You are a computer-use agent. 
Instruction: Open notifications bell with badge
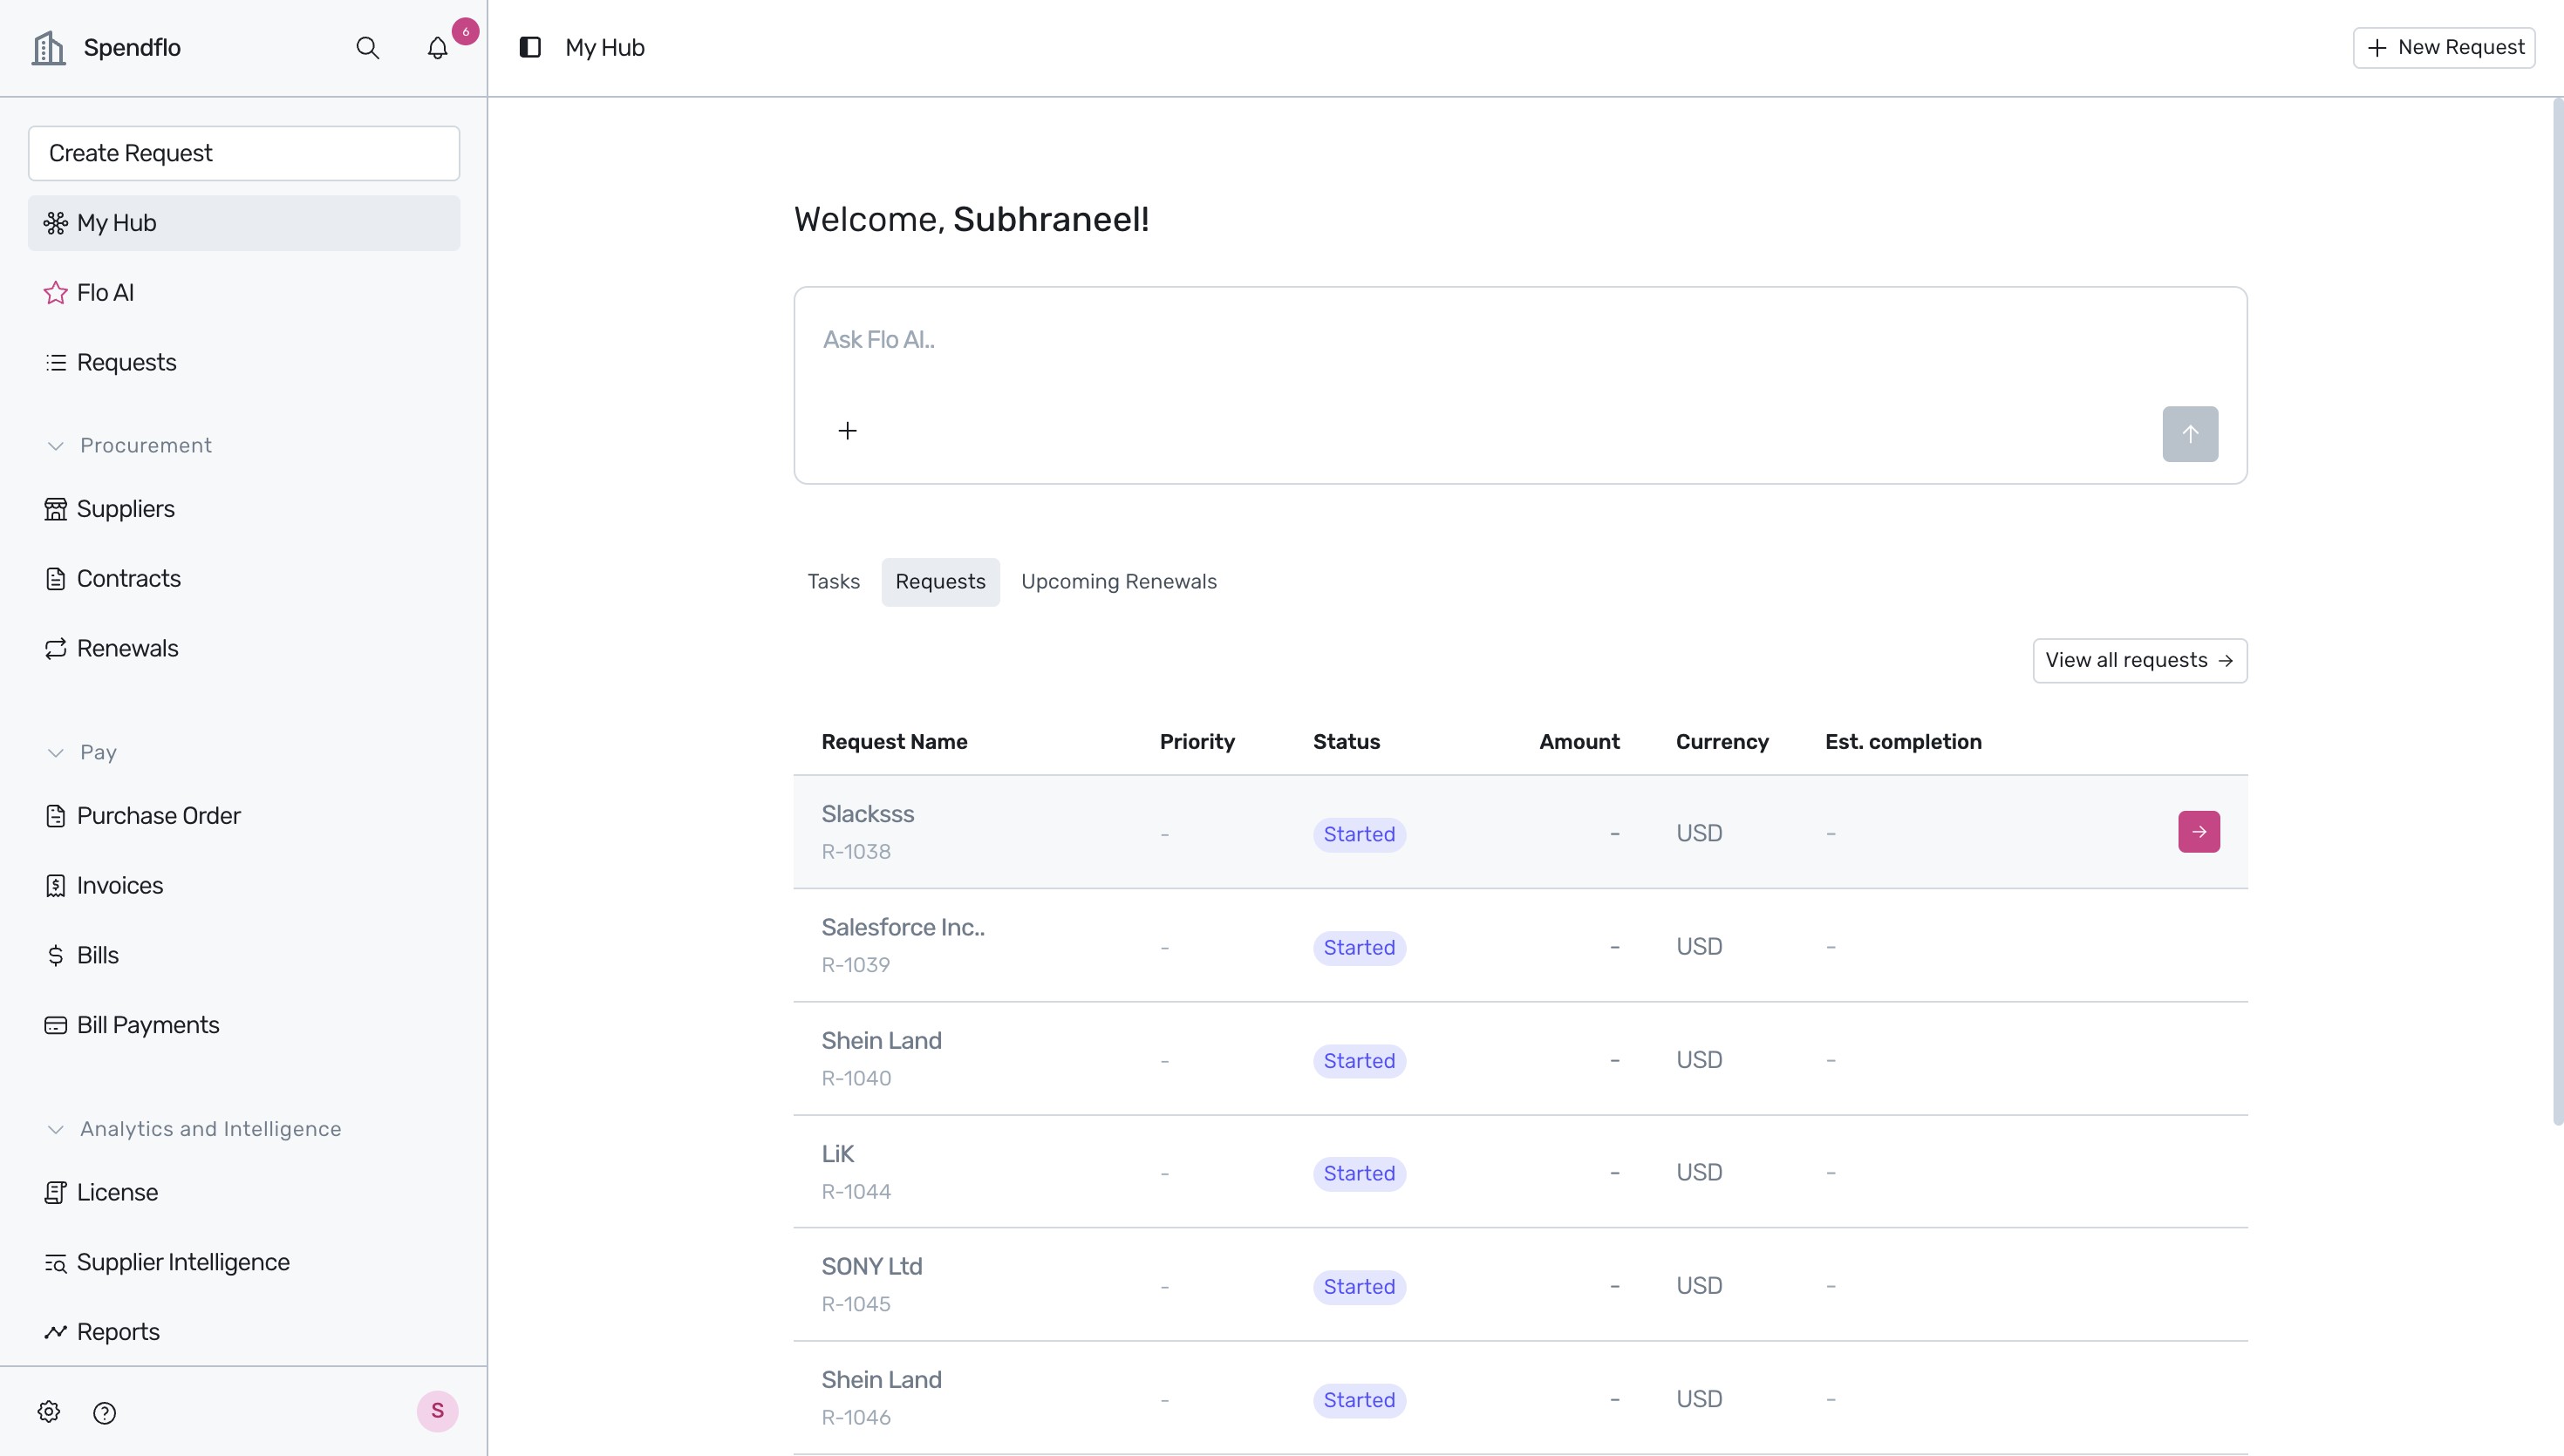438,48
